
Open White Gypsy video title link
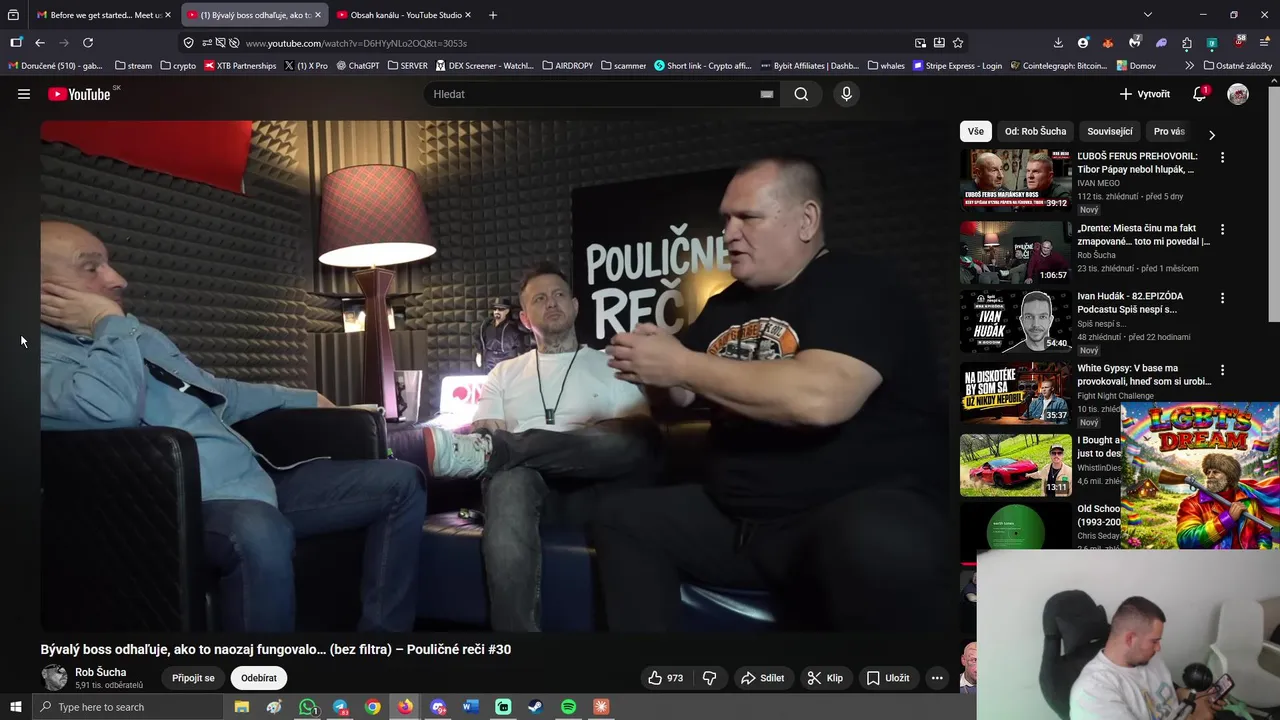tap(1143, 374)
